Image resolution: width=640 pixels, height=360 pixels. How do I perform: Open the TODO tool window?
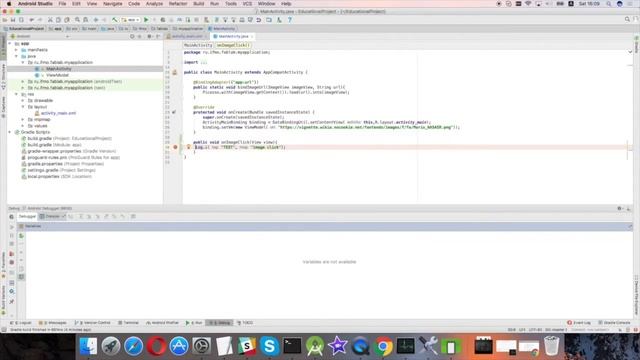click(x=245, y=323)
